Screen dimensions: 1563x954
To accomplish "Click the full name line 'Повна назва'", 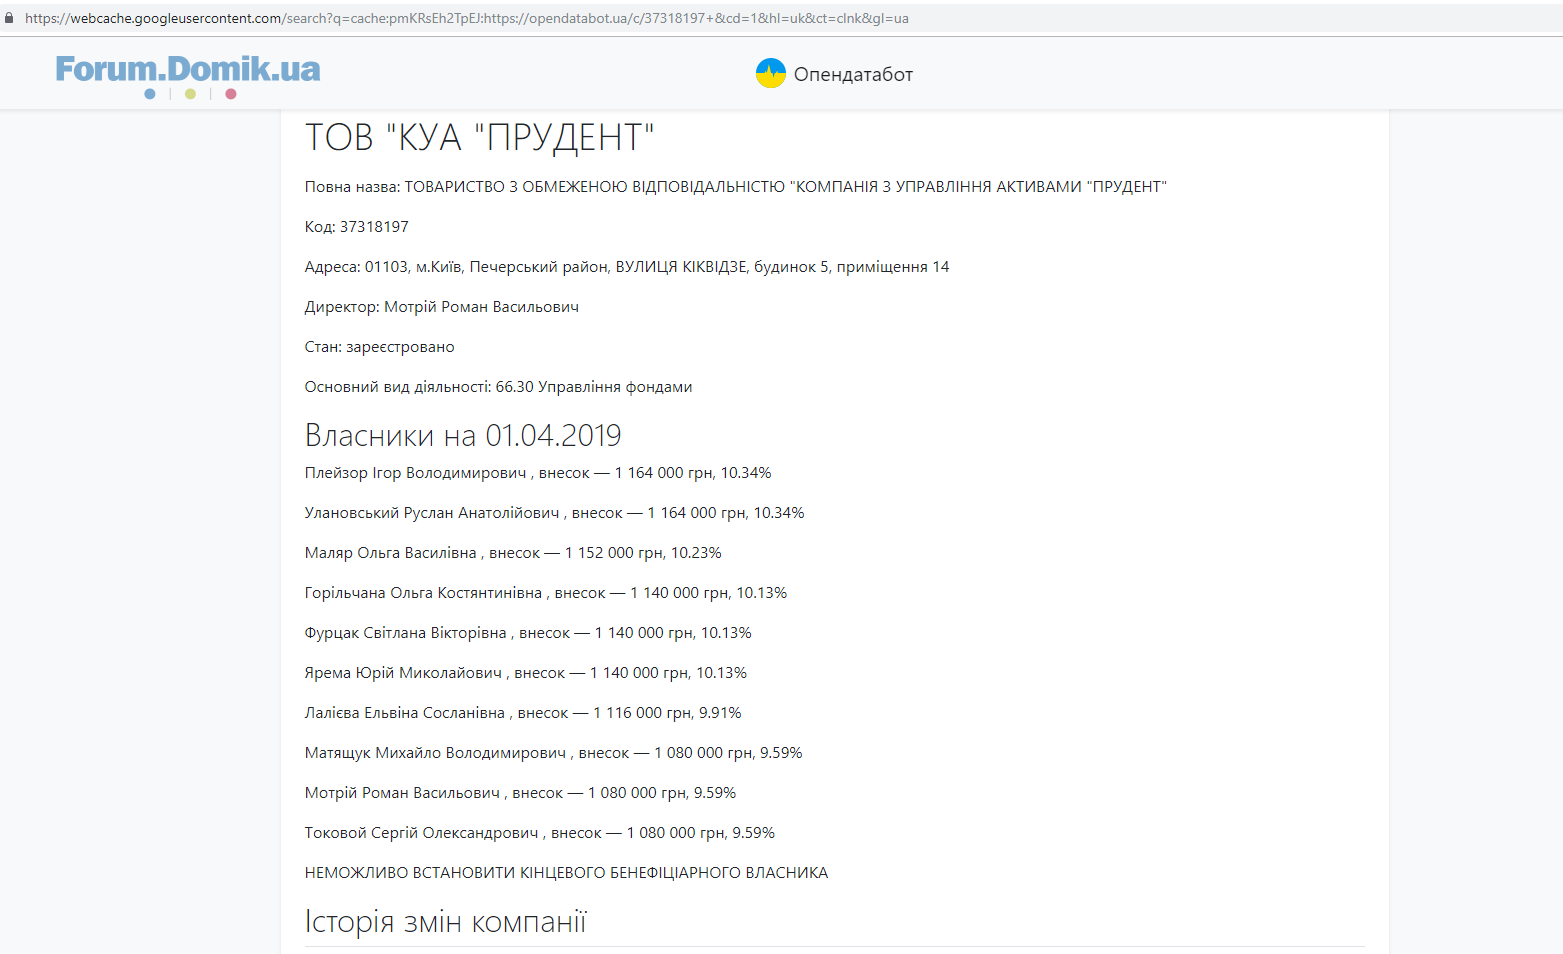I will coord(736,187).
